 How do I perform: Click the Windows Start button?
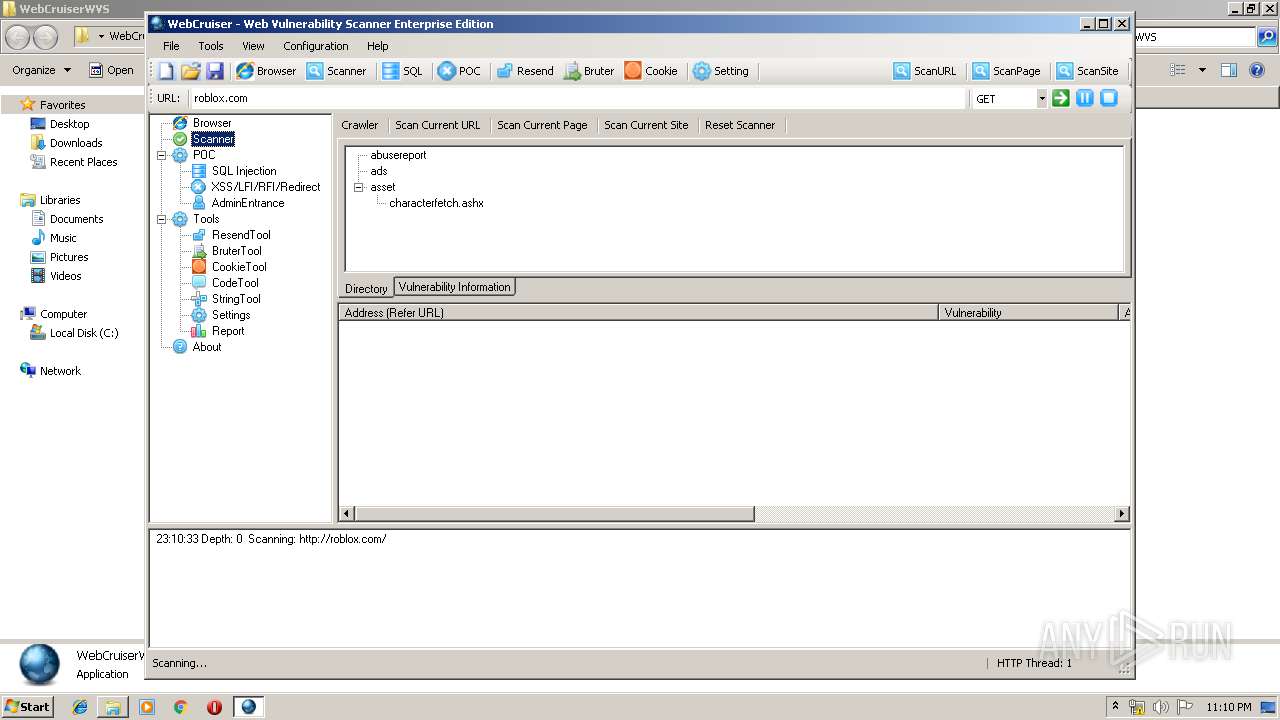point(27,706)
